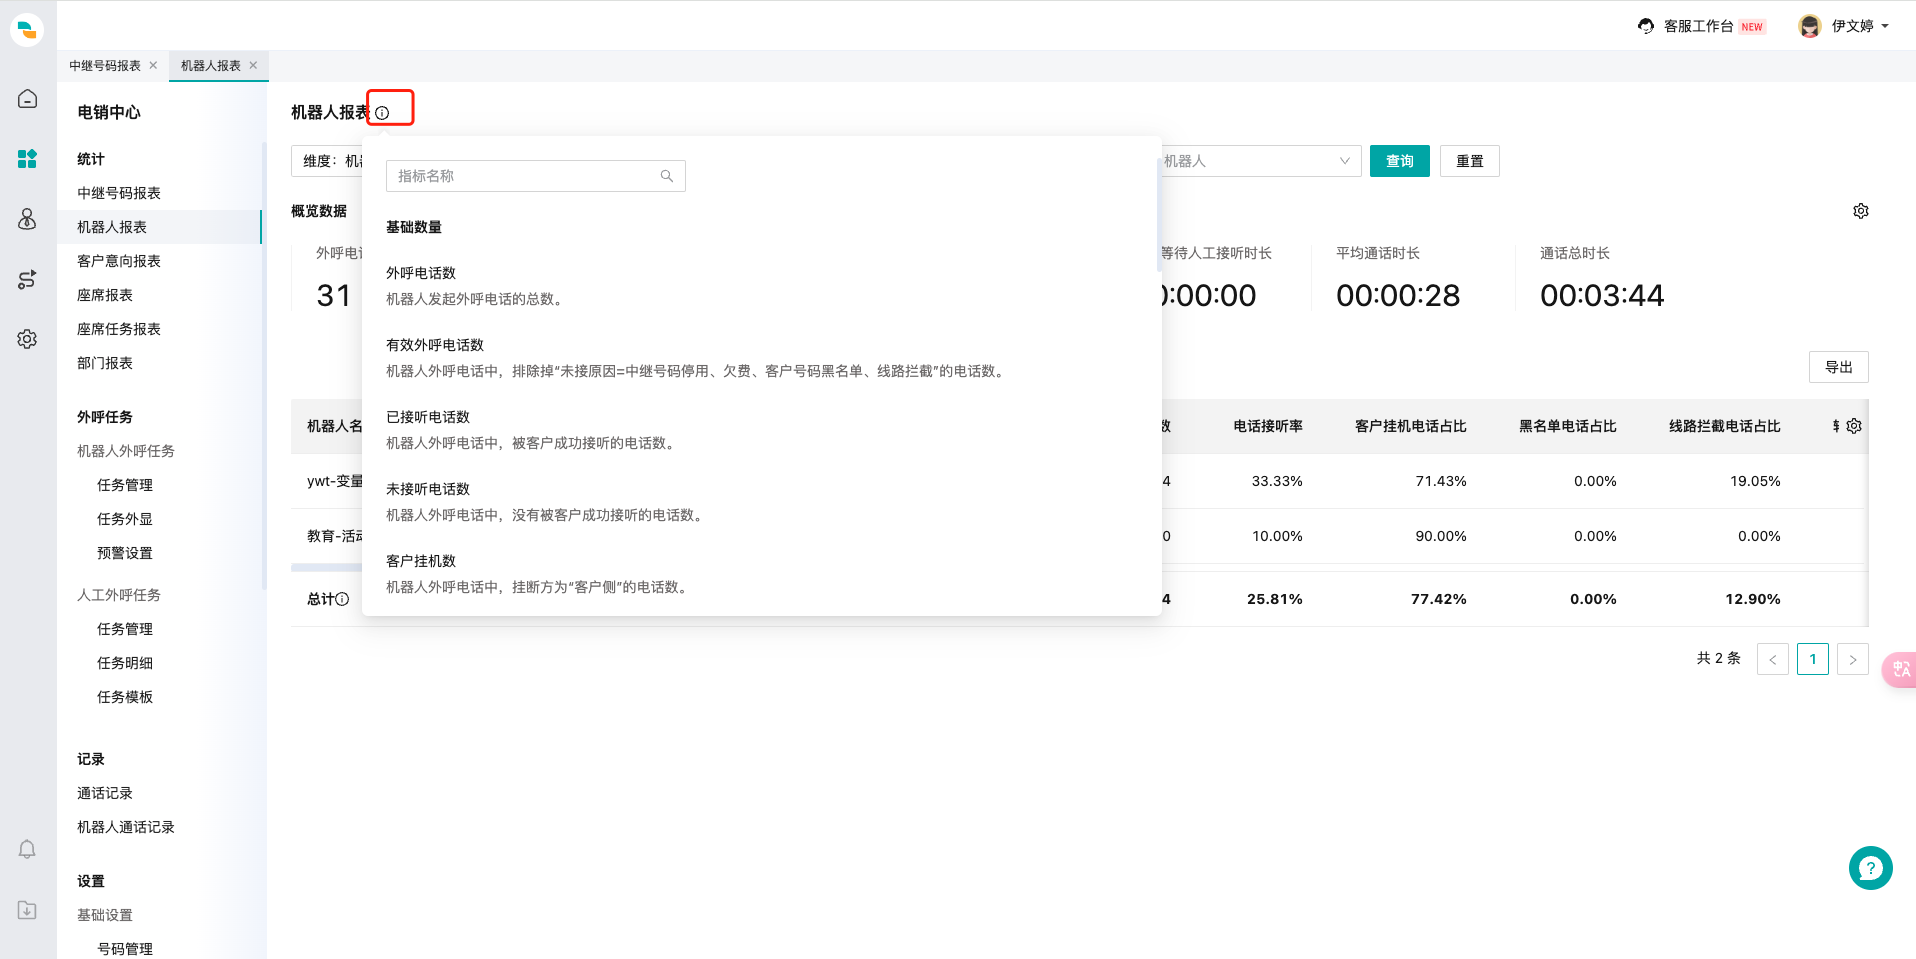Open 号码管理 in sidebar
This screenshot has width=1916, height=959.
pos(125,949)
